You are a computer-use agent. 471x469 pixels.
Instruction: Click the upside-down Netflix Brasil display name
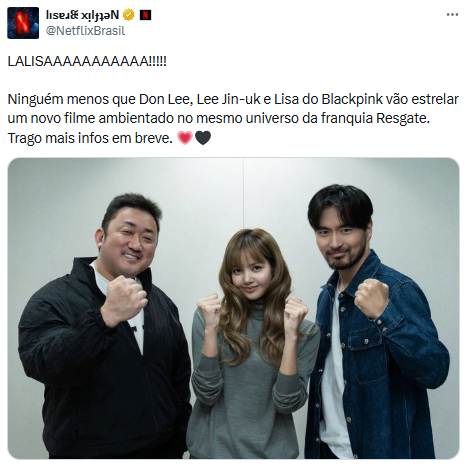pyautogui.click(x=82, y=15)
